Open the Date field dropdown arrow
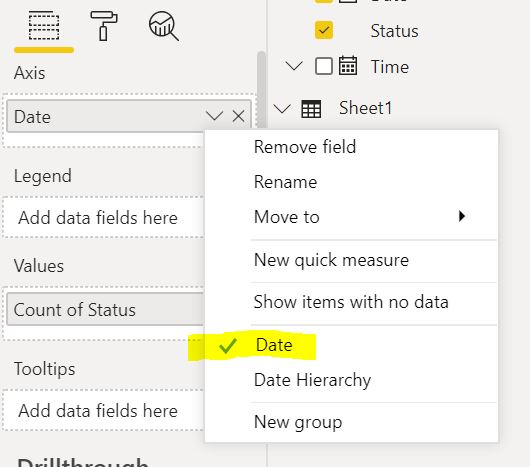The height and width of the screenshot is (467, 530). click(214, 116)
